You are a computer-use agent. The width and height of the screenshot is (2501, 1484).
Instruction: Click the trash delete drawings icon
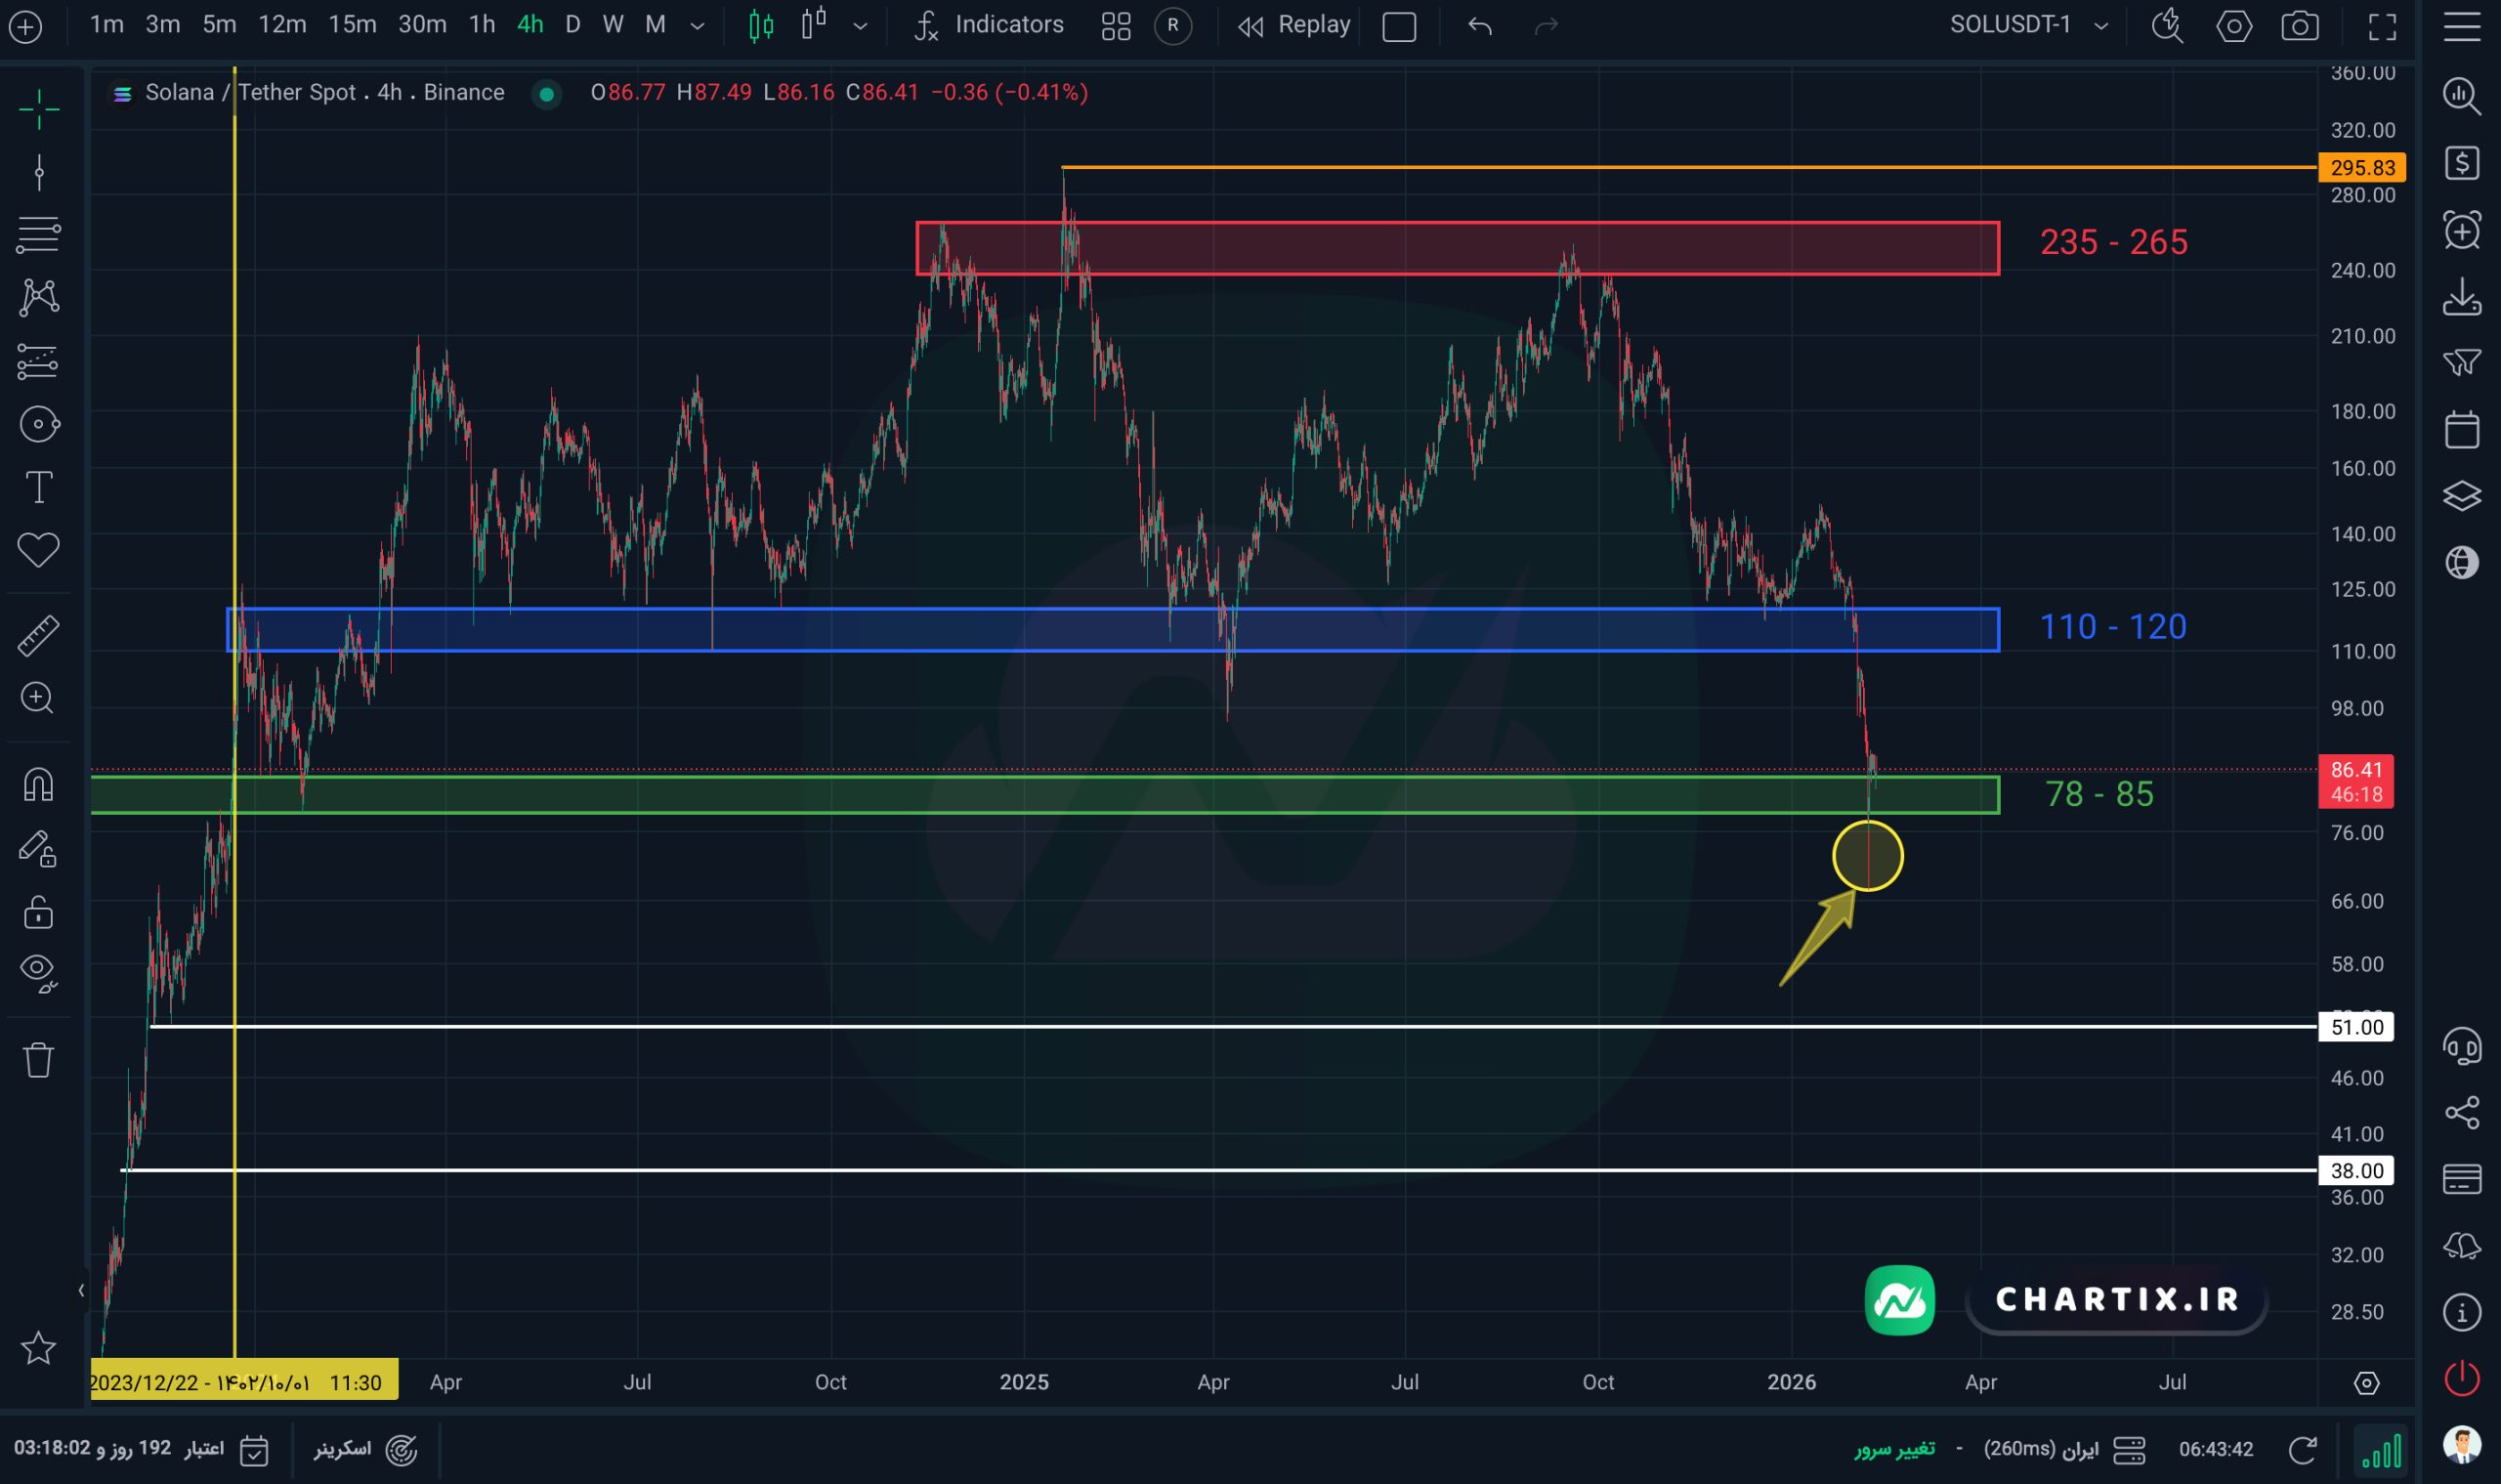pyautogui.click(x=38, y=1059)
